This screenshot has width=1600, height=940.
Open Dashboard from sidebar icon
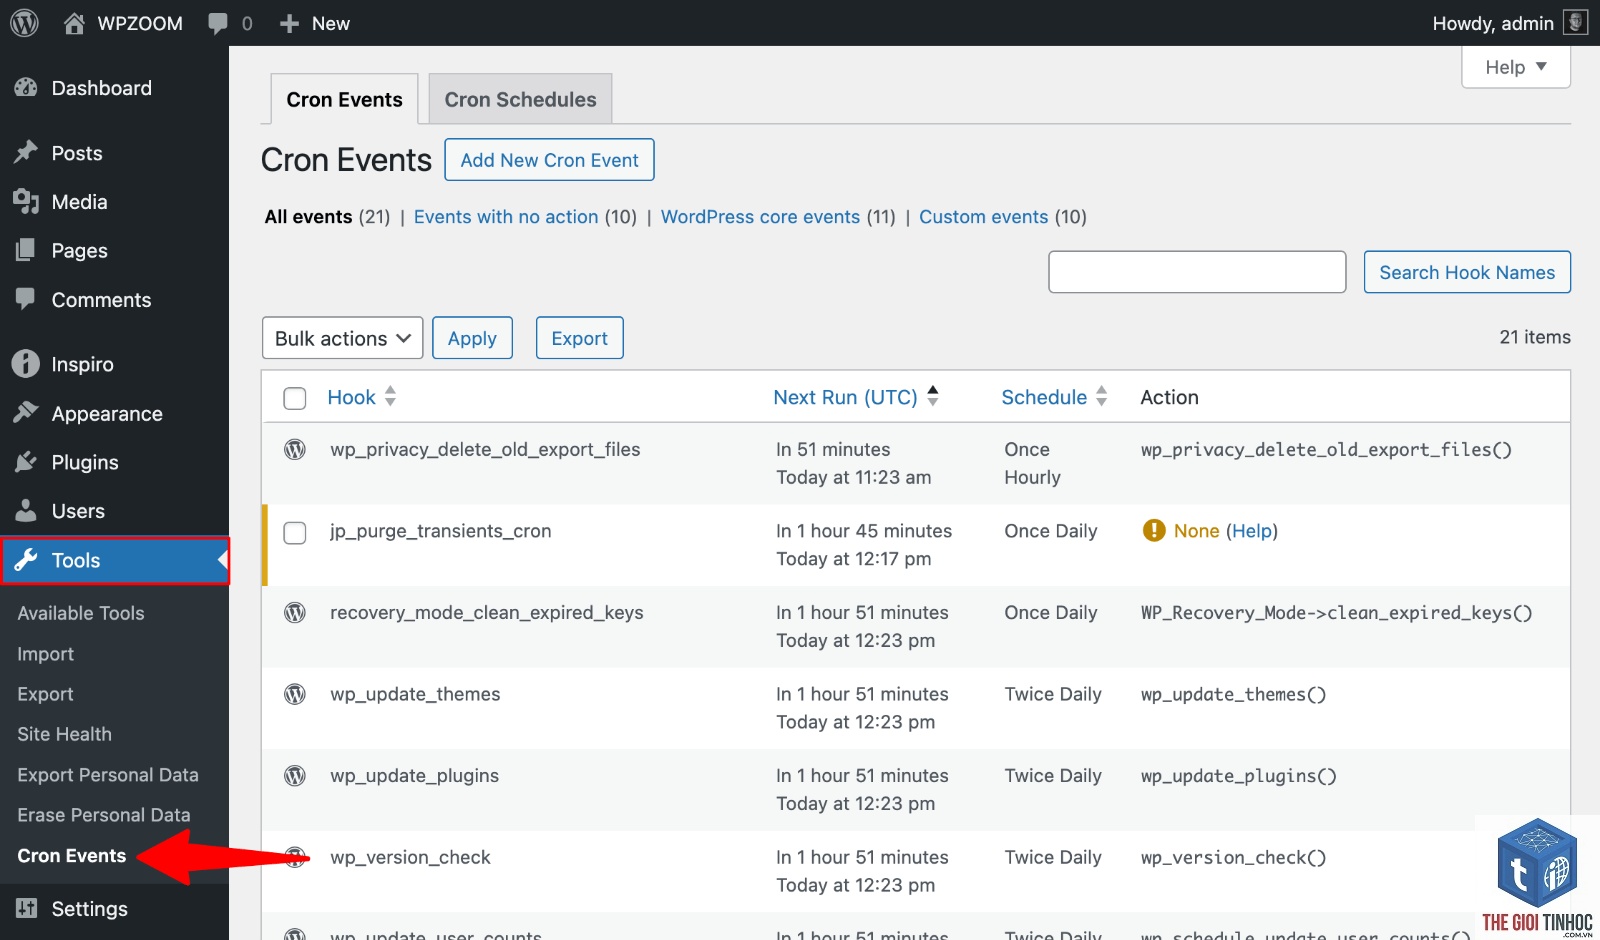click(x=26, y=88)
